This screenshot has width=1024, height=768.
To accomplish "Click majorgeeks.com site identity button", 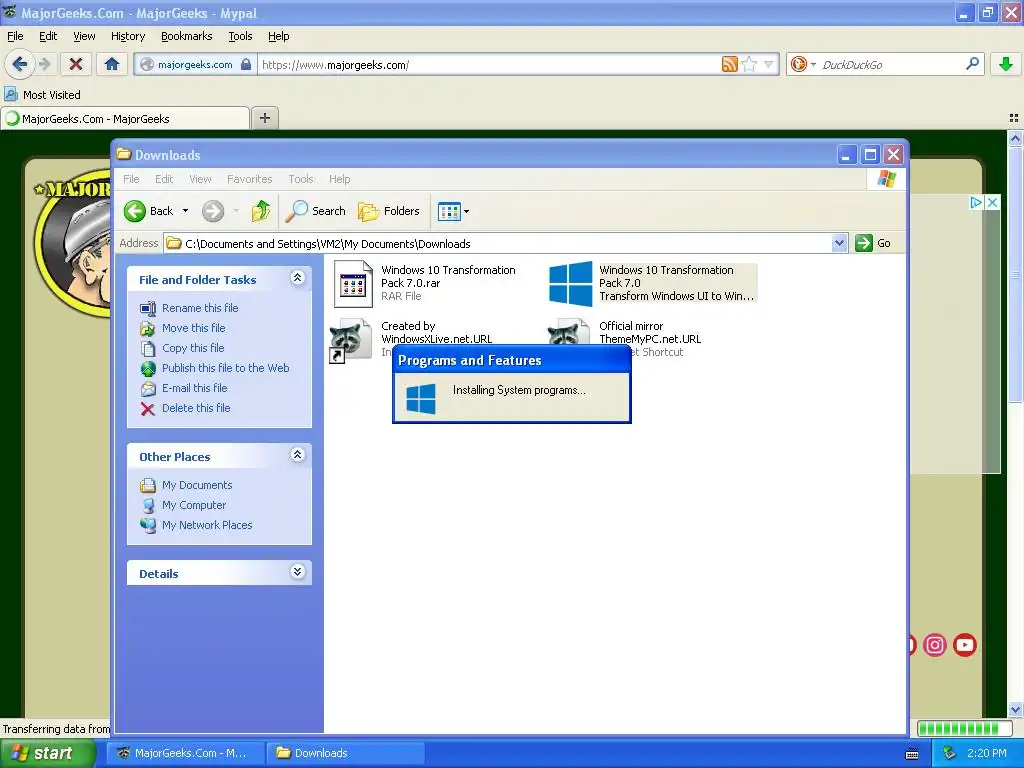I will (x=195, y=64).
